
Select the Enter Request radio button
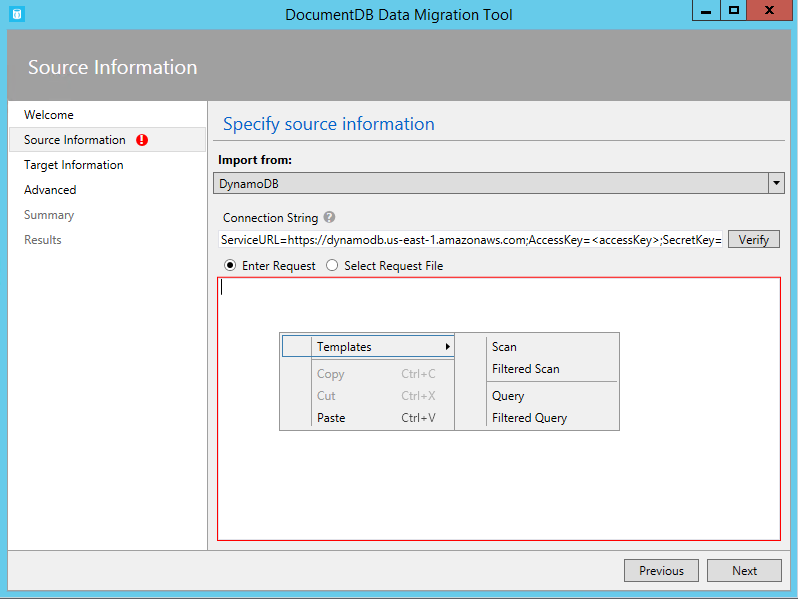point(230,266)
